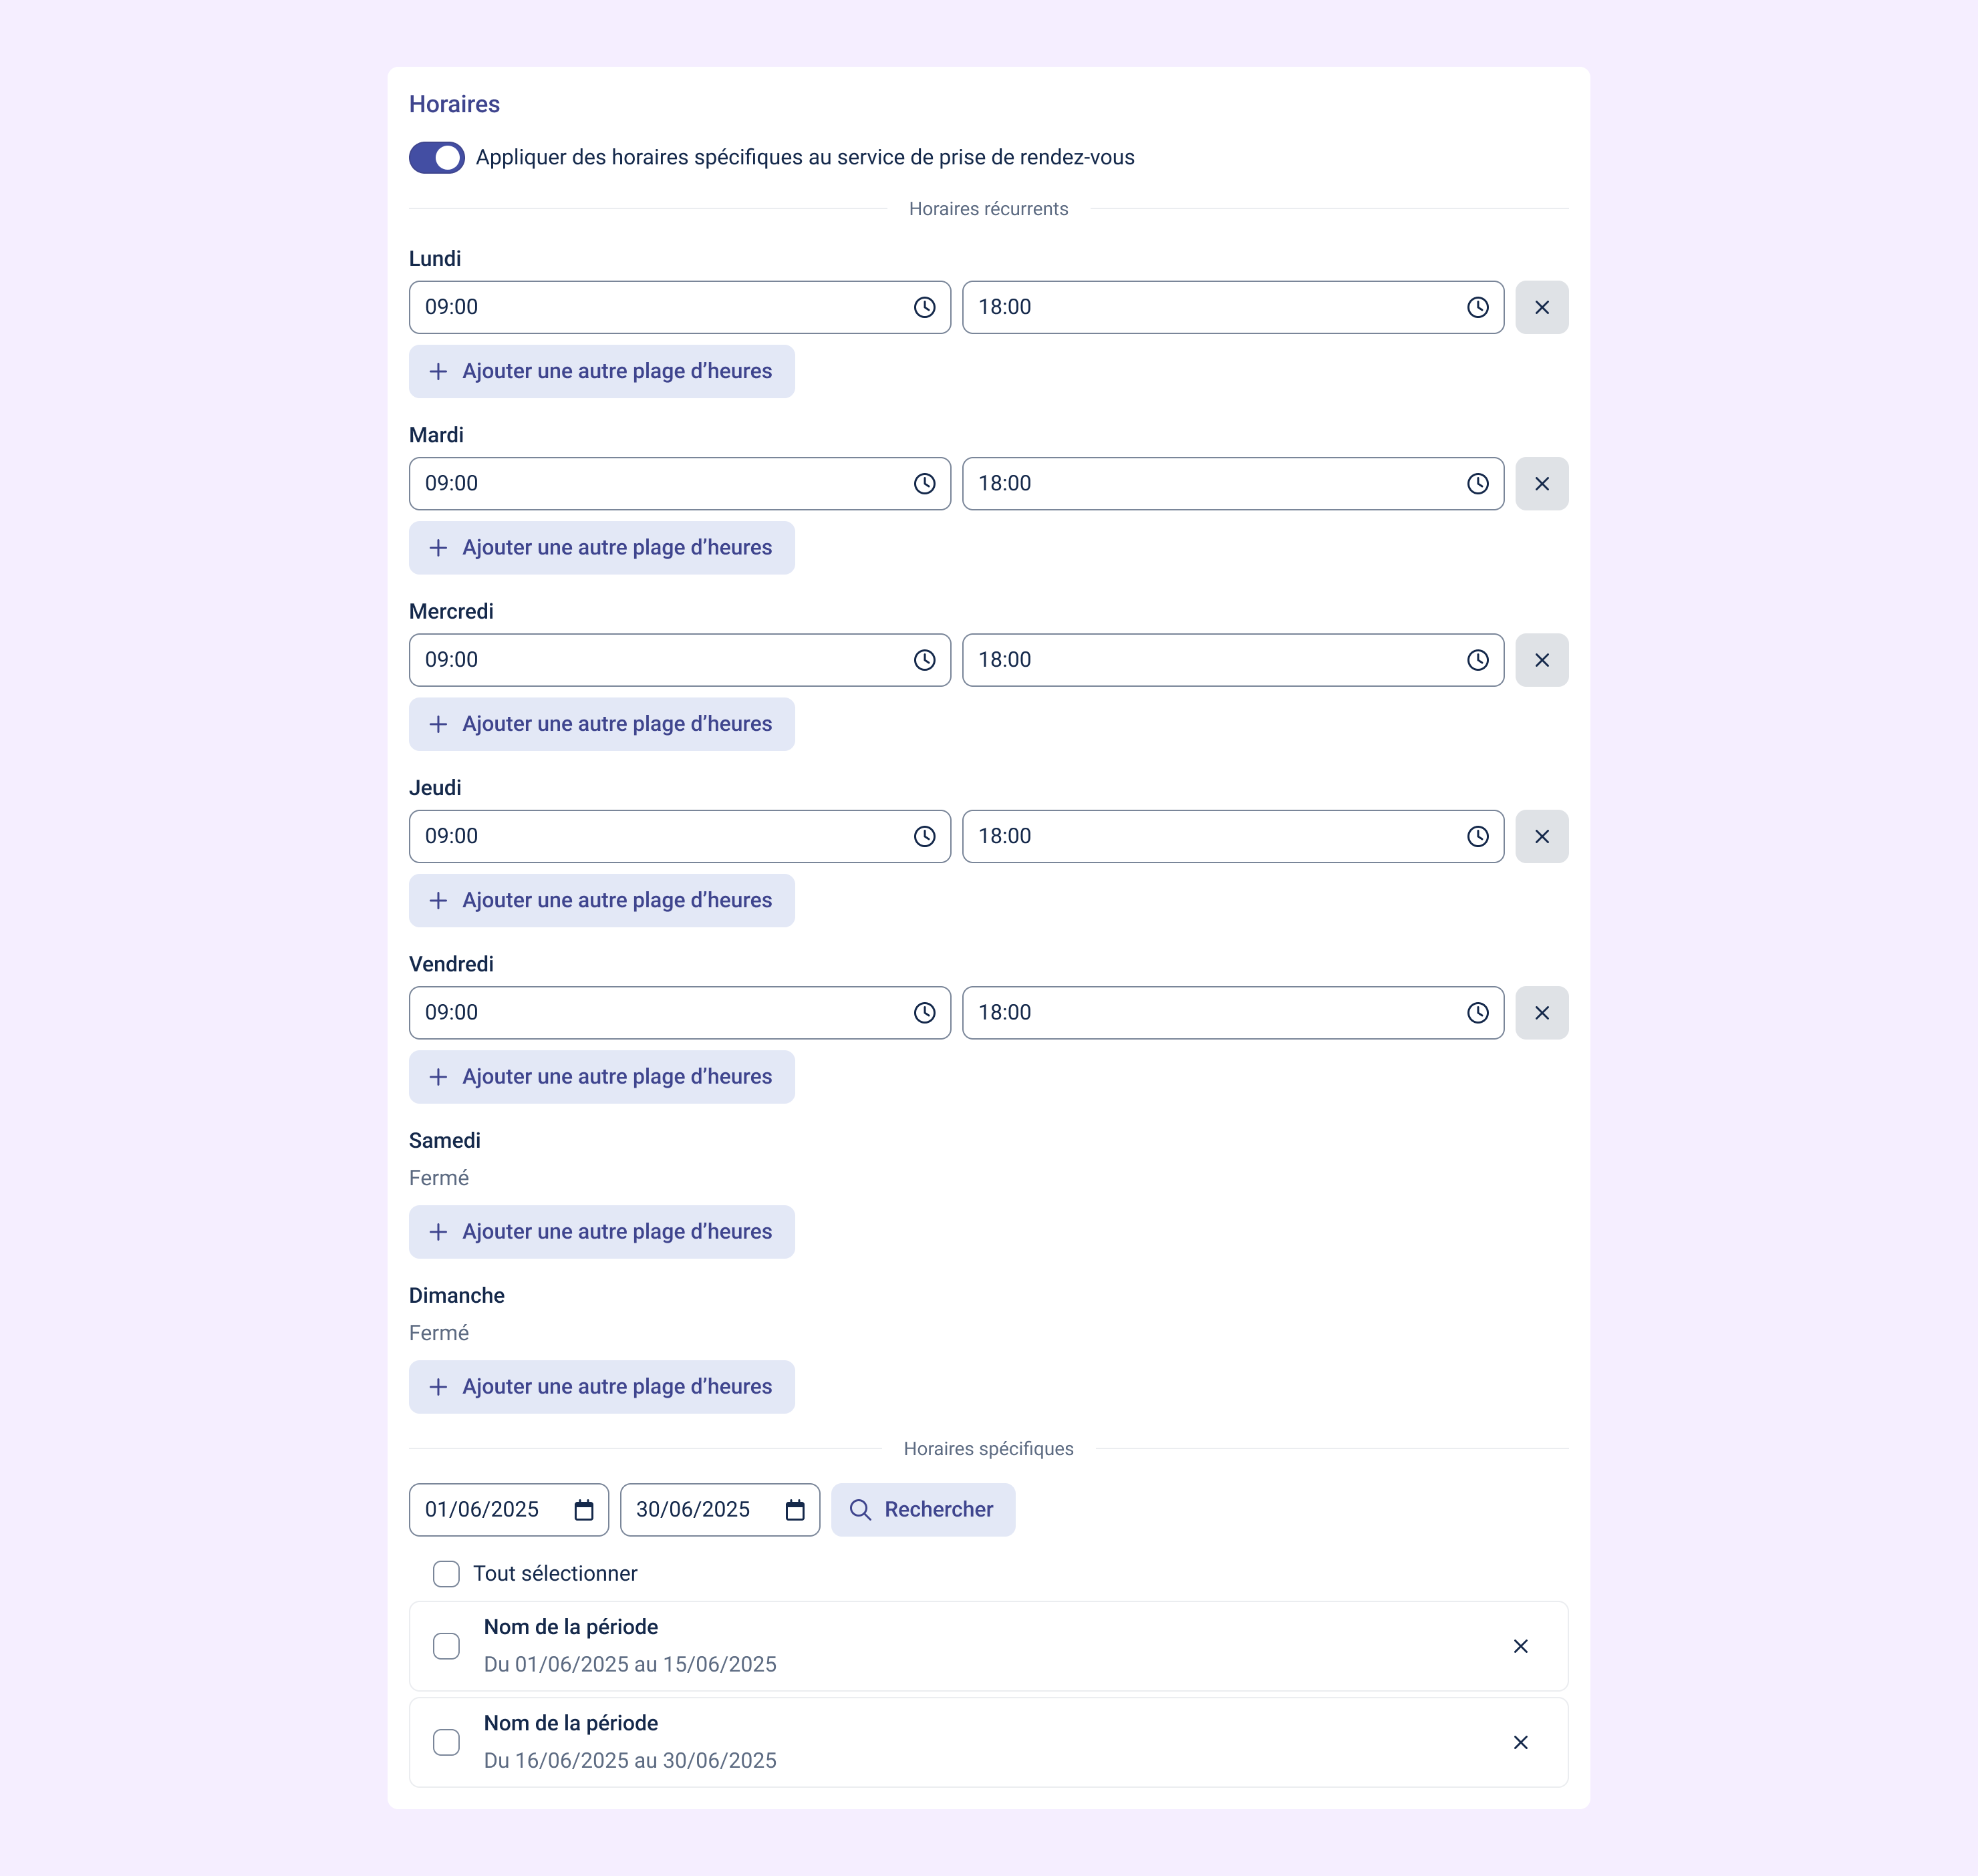This screenshot has height=1876, width=1978.
Task: Open calendar picker for end date 30/06/2025
Action: click(x=795, y=1510)
